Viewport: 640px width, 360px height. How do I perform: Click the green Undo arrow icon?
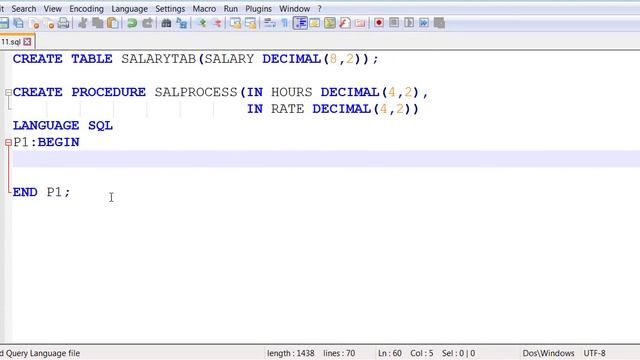[132, 23]
